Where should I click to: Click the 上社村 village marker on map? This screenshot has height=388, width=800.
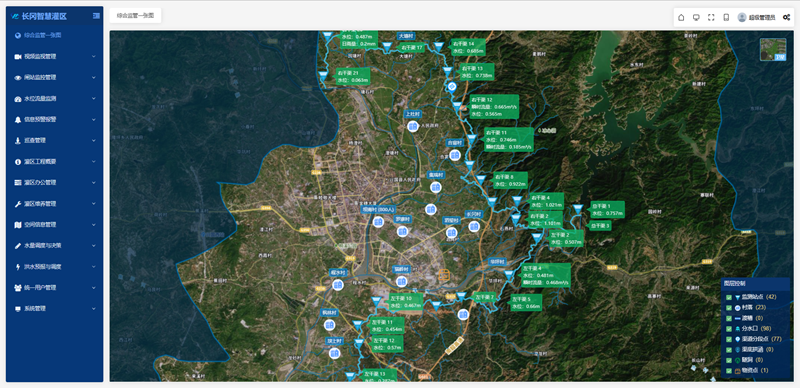coord(413,126)
